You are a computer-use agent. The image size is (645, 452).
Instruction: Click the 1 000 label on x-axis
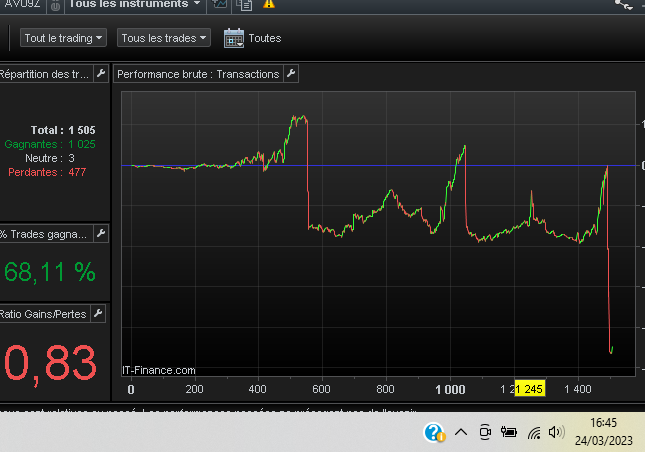(450, 389)
